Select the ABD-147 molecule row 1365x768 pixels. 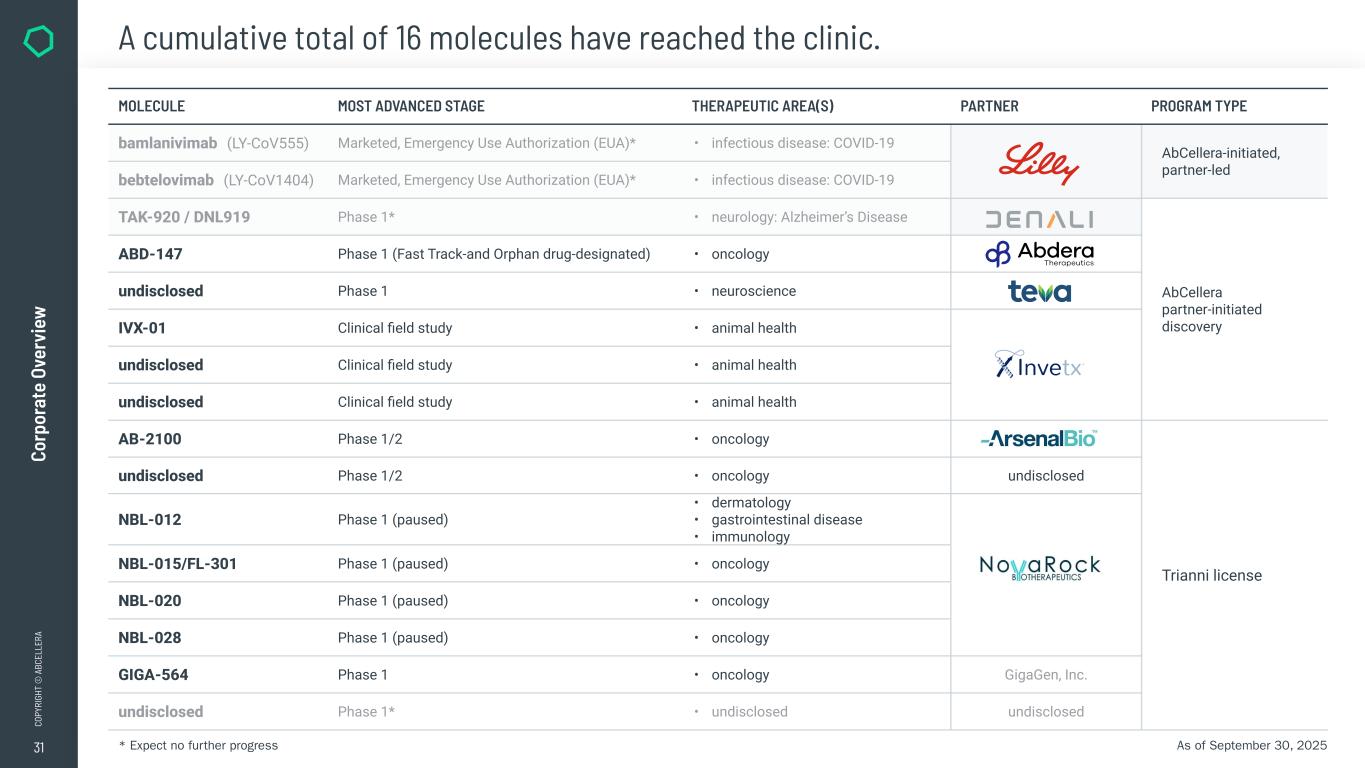click(x=151, y=254)
